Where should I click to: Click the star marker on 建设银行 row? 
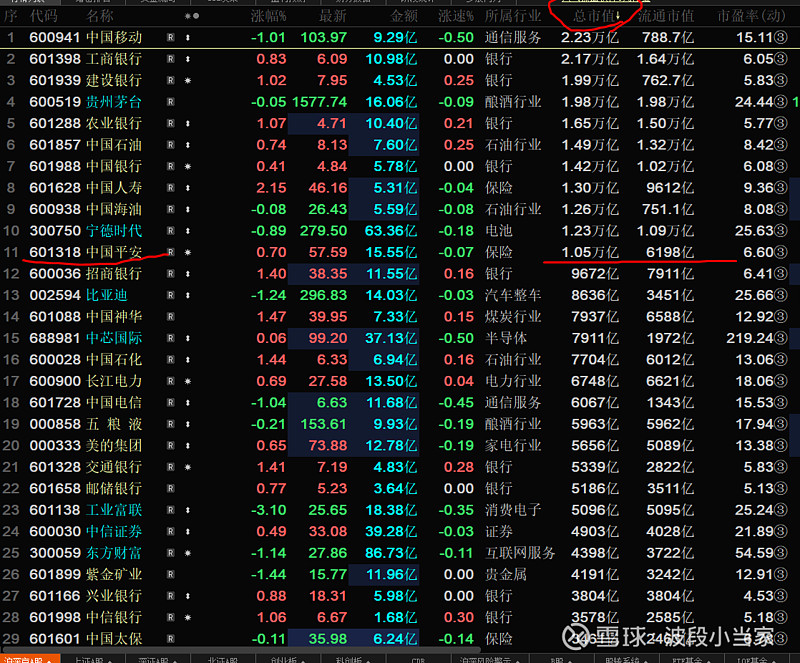tap(188, 81)
